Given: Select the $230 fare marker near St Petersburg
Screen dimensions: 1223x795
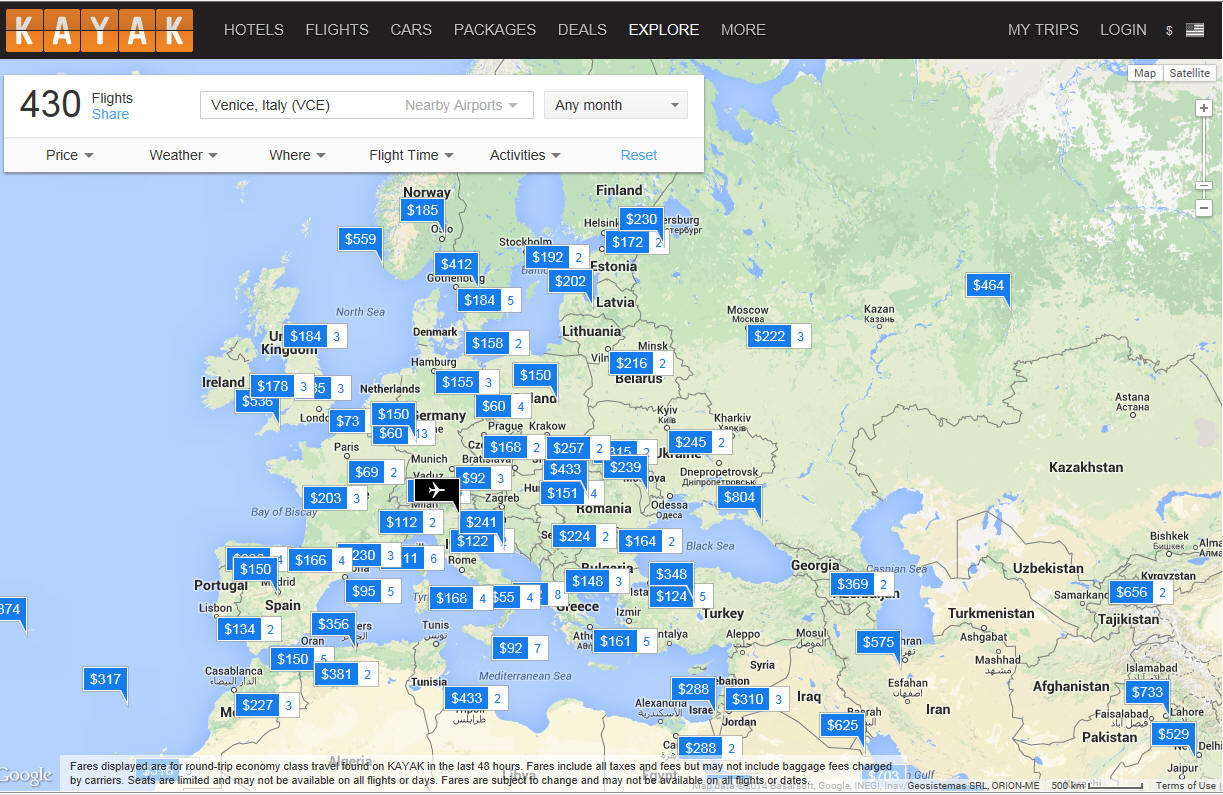Looking at the screenshot, I should pos(641,220).
